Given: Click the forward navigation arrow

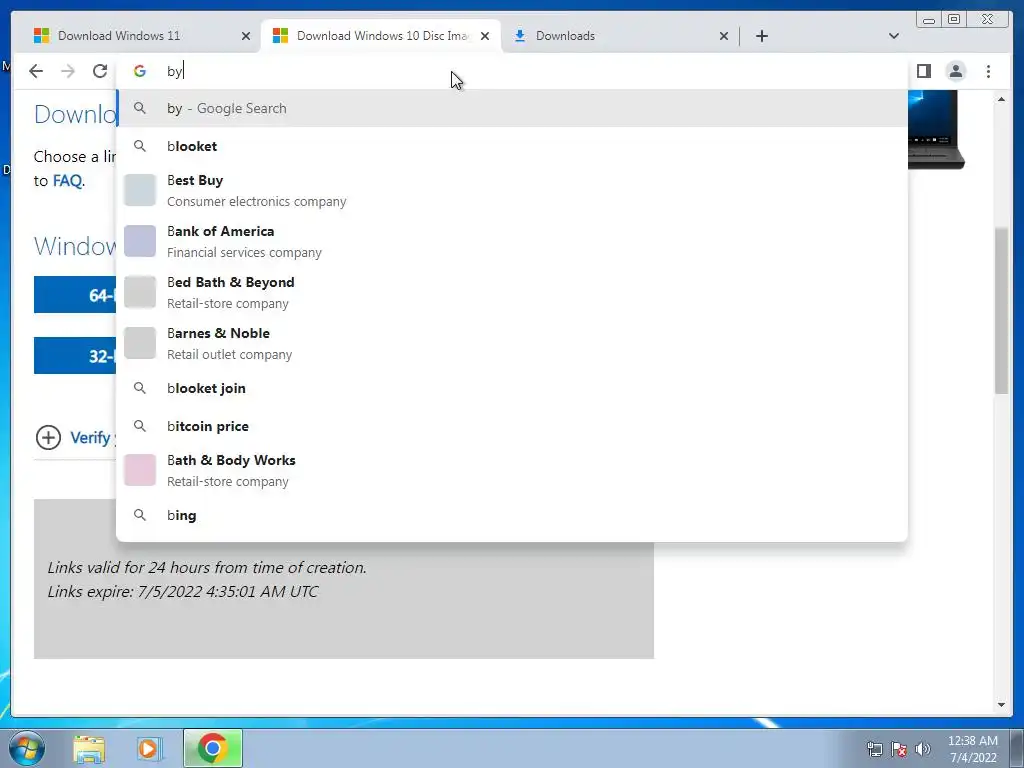Looking at the screenshot, I should 68,71.
